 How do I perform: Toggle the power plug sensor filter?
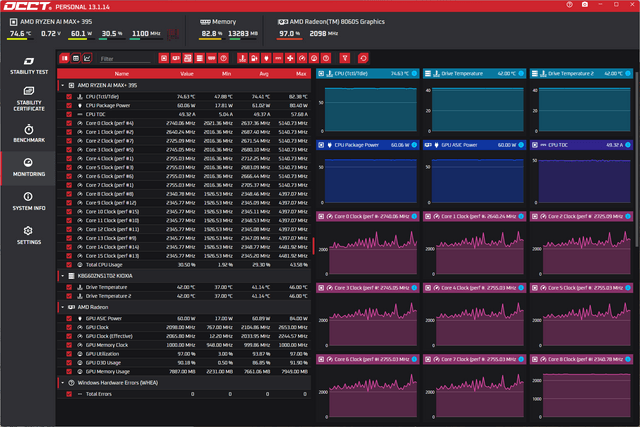point(267,58)
